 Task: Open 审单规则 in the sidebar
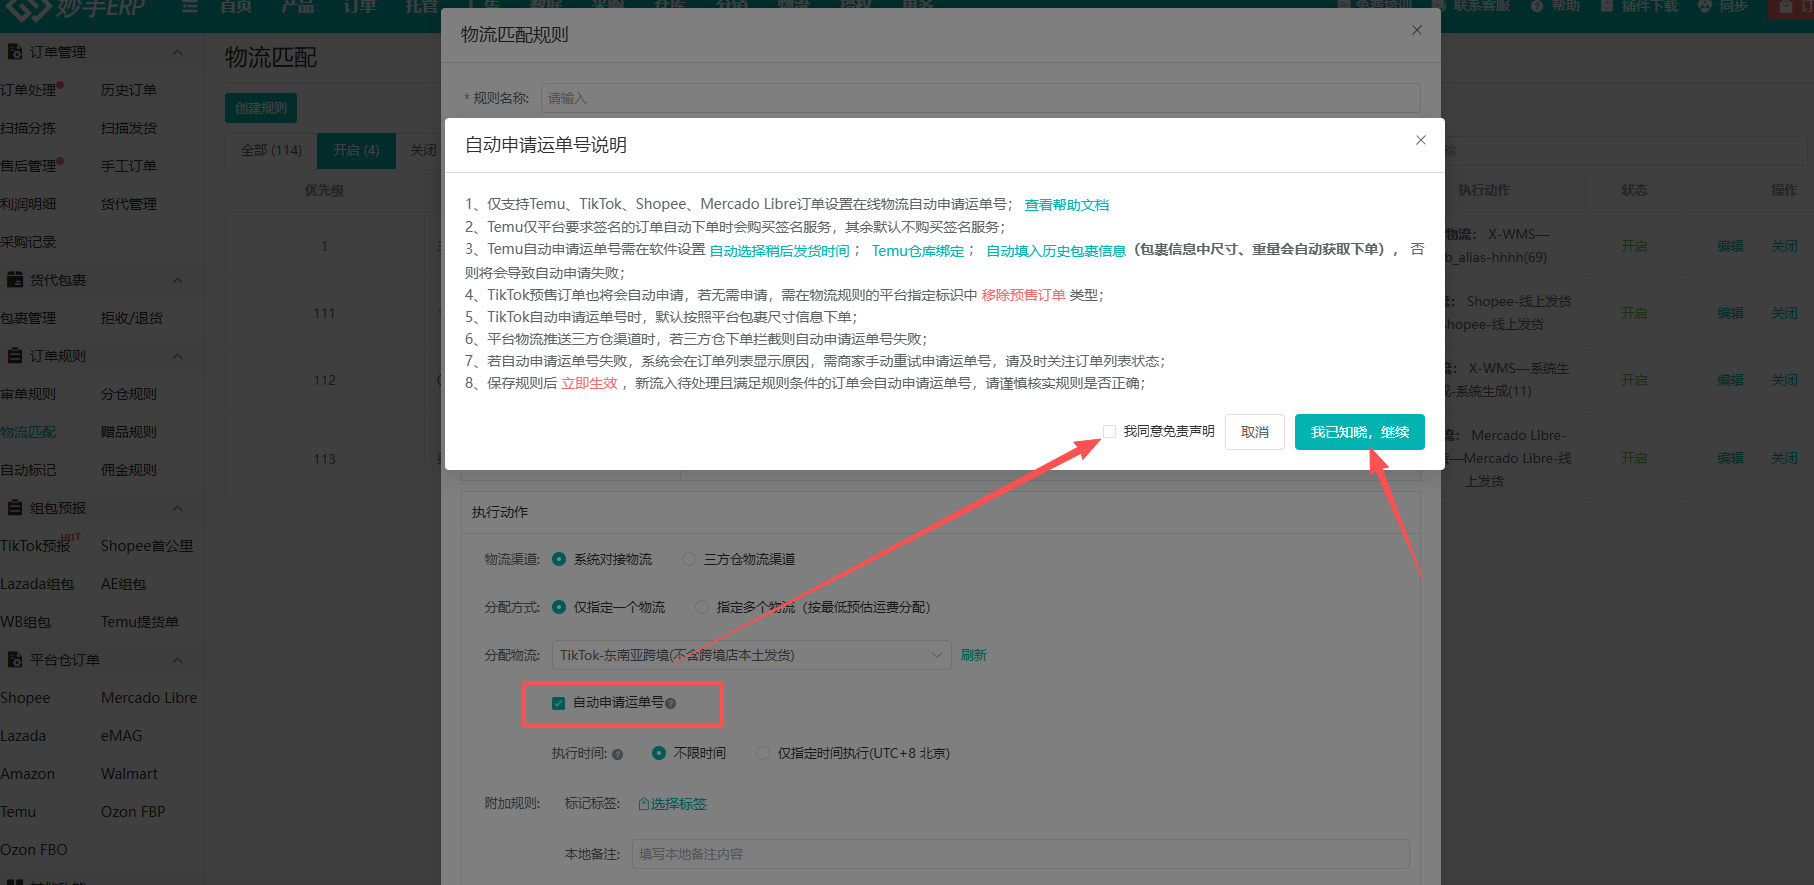tap(29, 394)
